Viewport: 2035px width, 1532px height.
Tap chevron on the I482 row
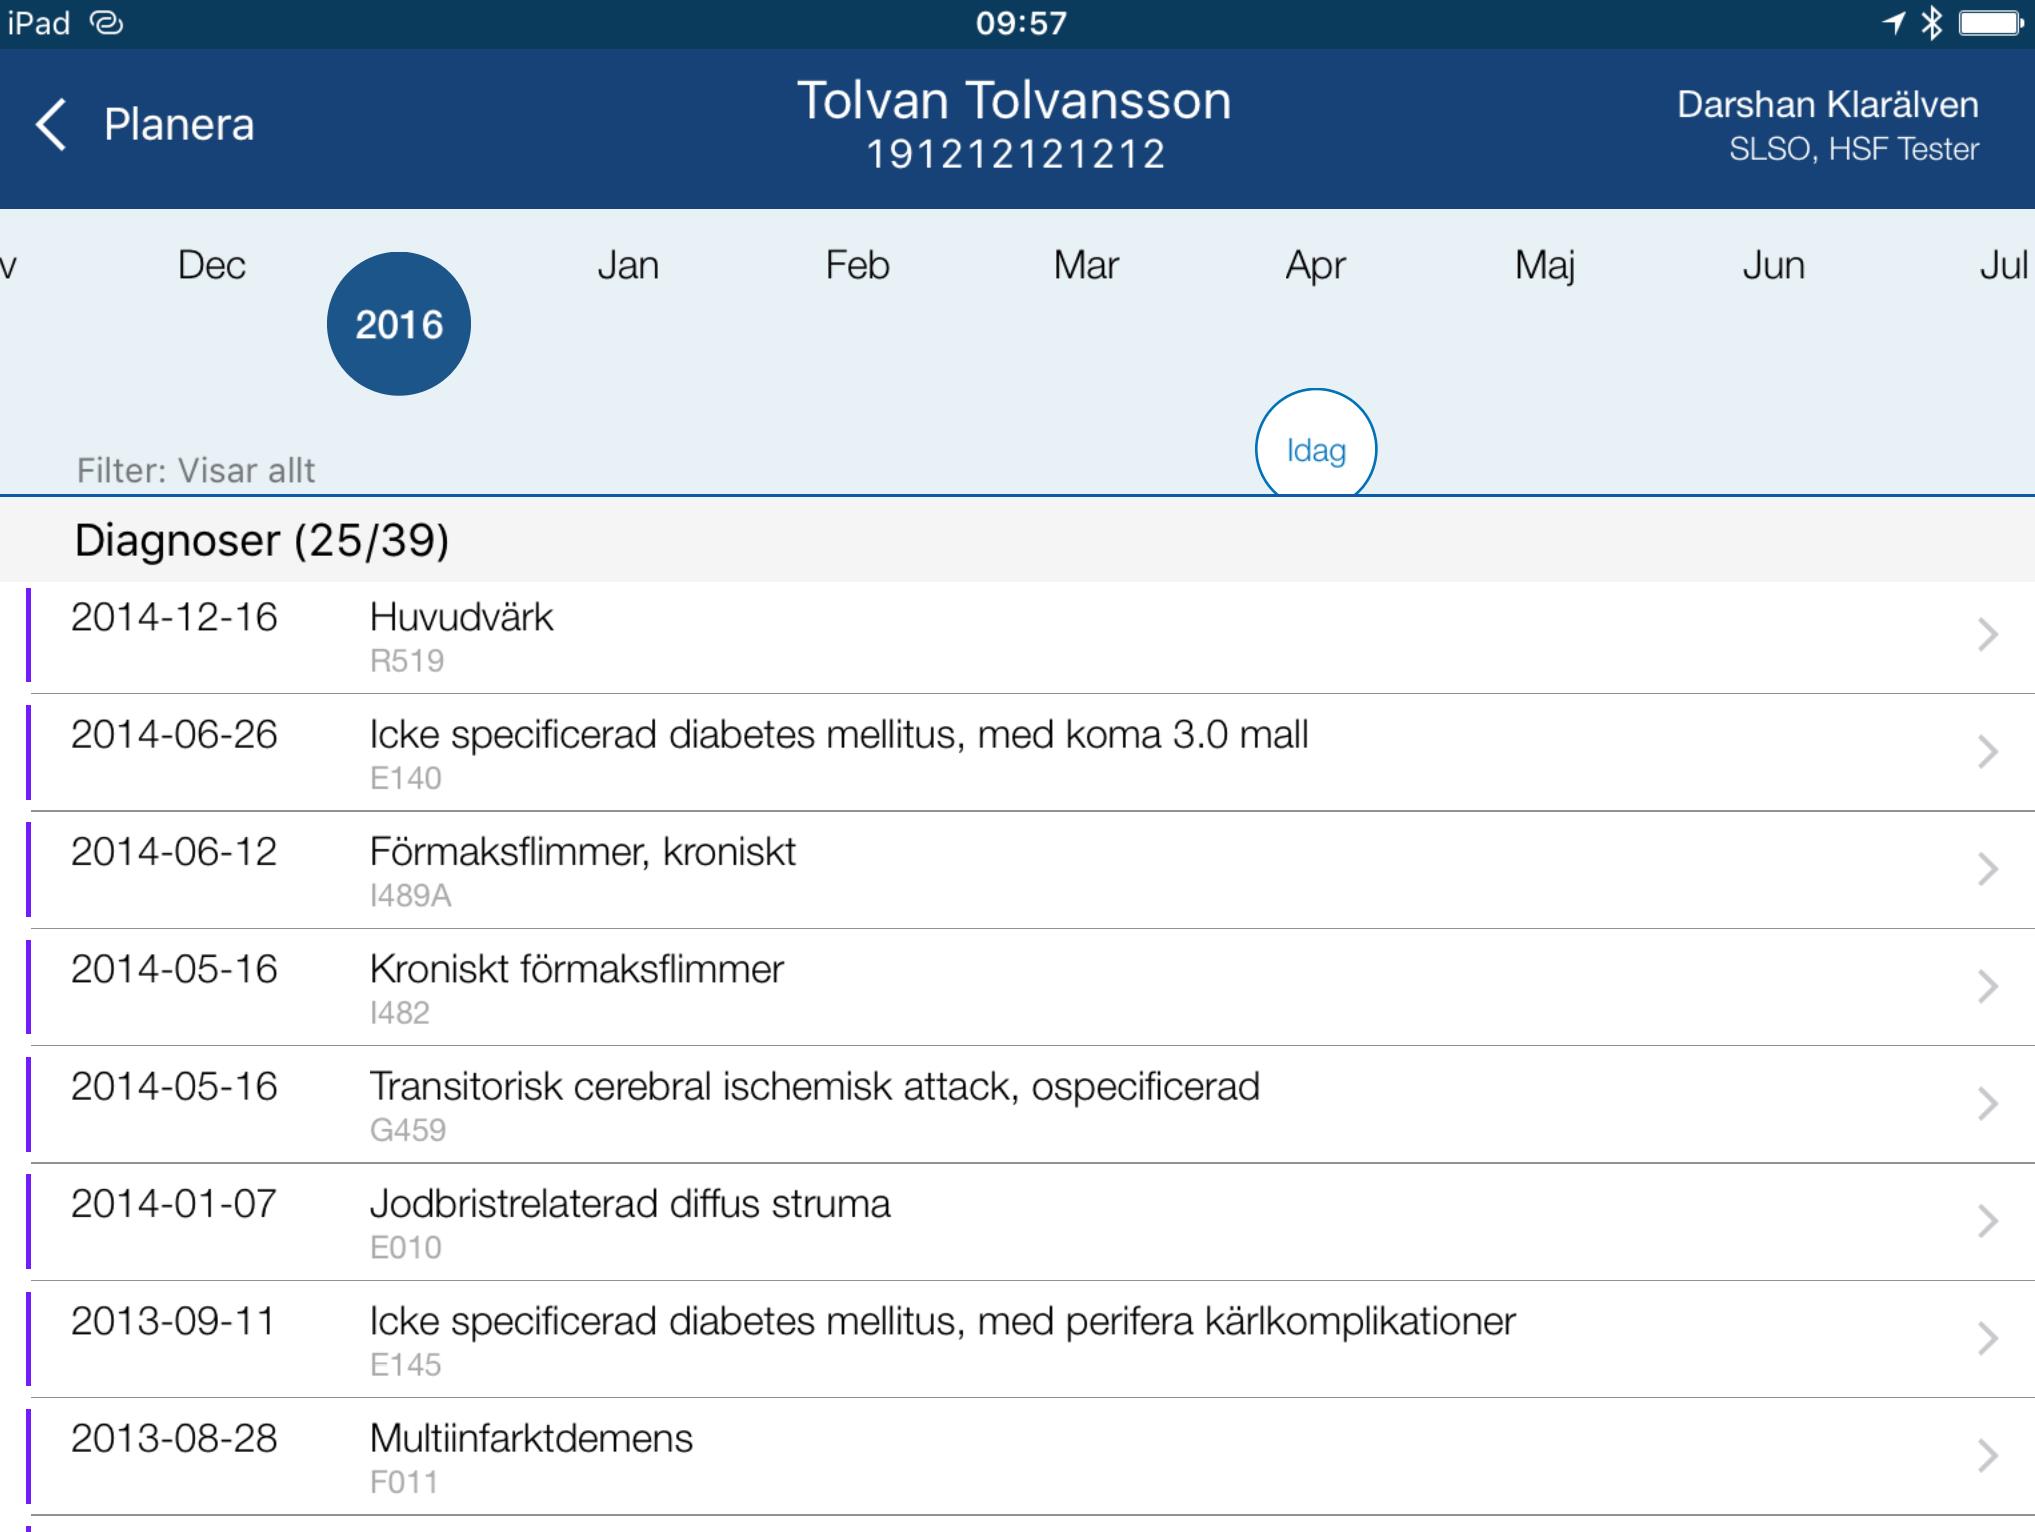tap(1988, 986)
